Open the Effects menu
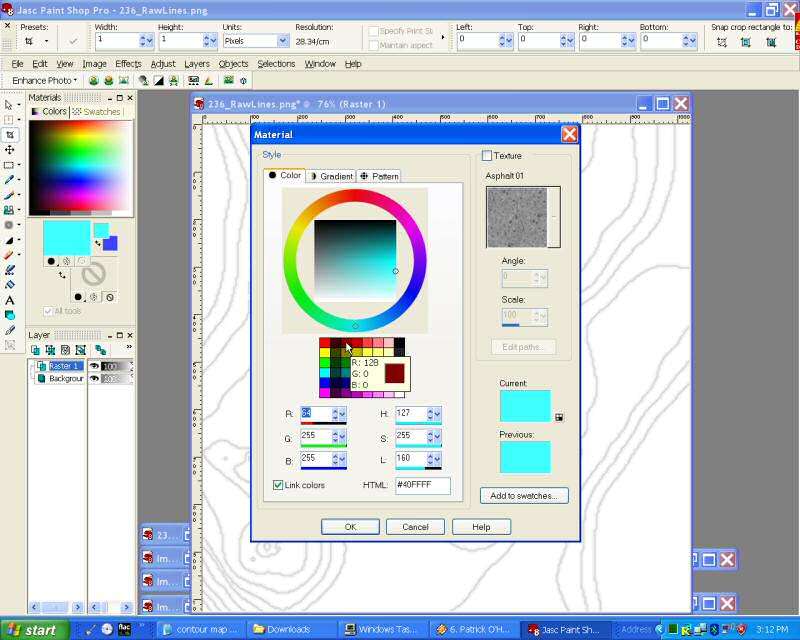 128,64
